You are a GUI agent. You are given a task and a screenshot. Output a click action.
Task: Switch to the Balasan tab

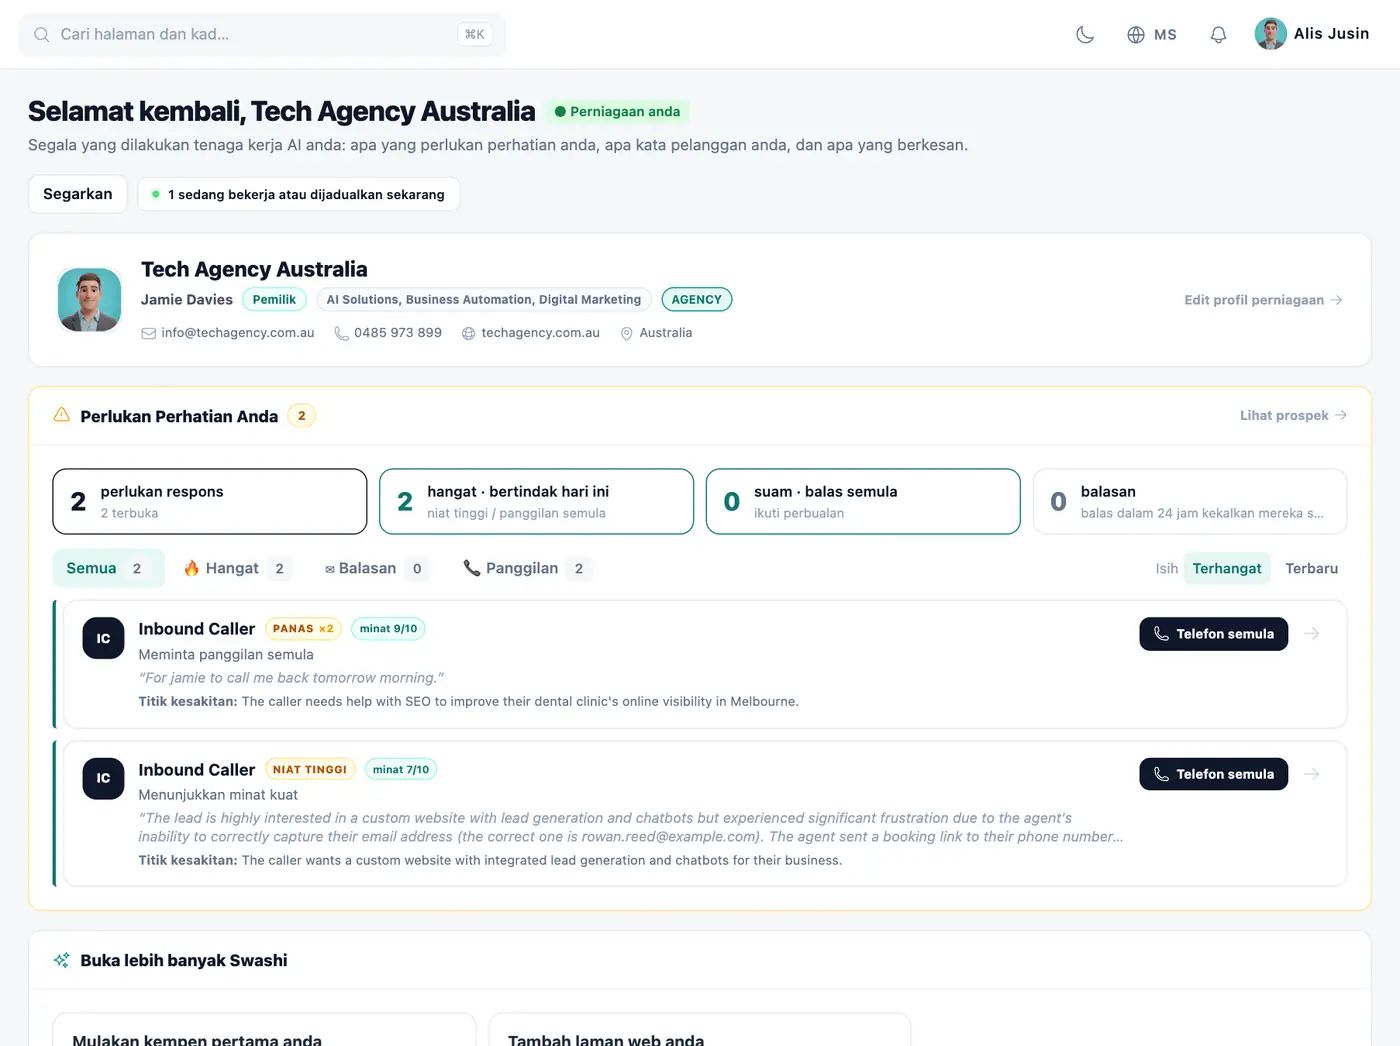click(x=377, y=568)
